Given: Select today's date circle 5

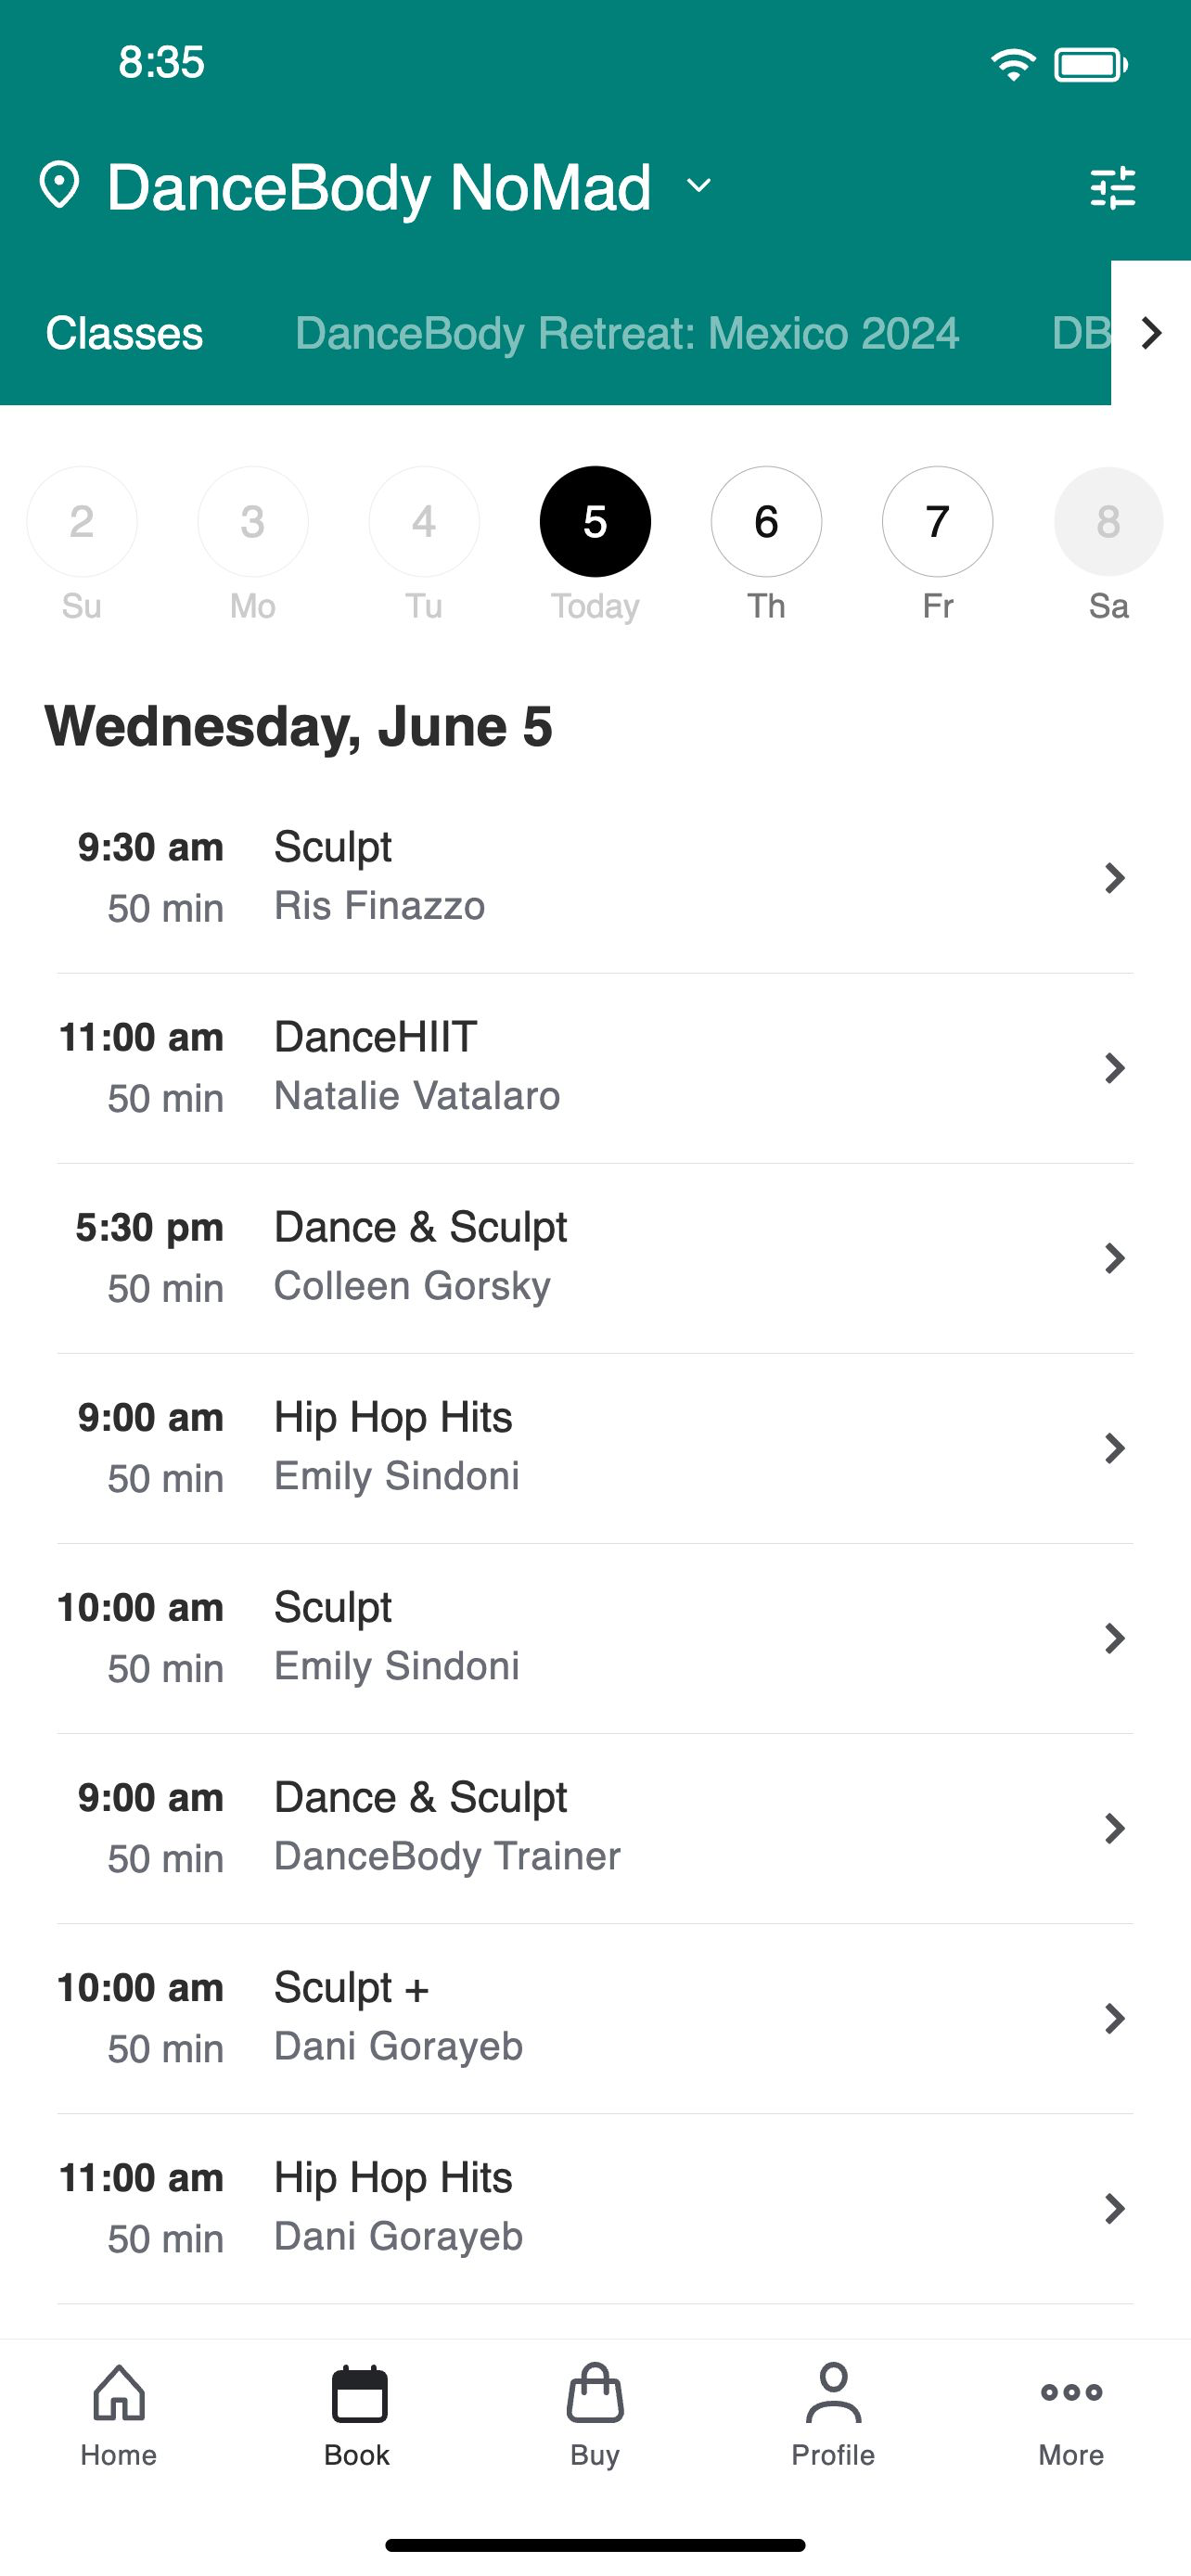Looking at the screenshot, I should pos(595,521).
